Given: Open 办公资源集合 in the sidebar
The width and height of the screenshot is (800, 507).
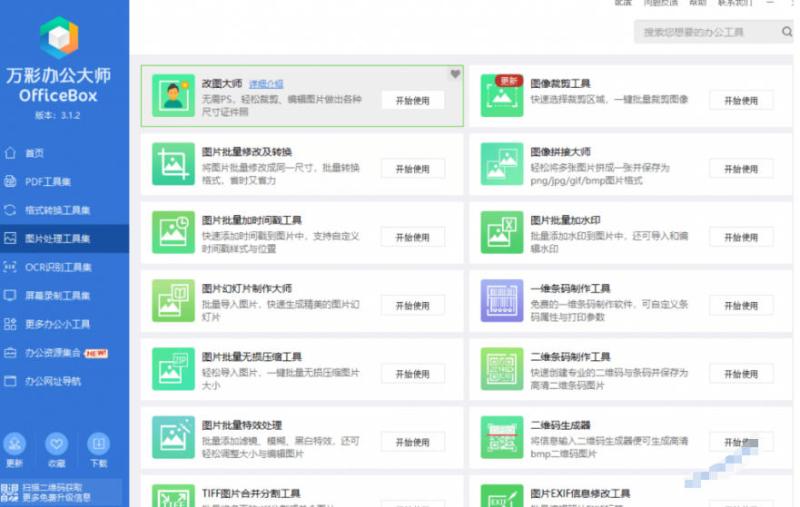Looking at the screenshot, I should tap(64, 352).
